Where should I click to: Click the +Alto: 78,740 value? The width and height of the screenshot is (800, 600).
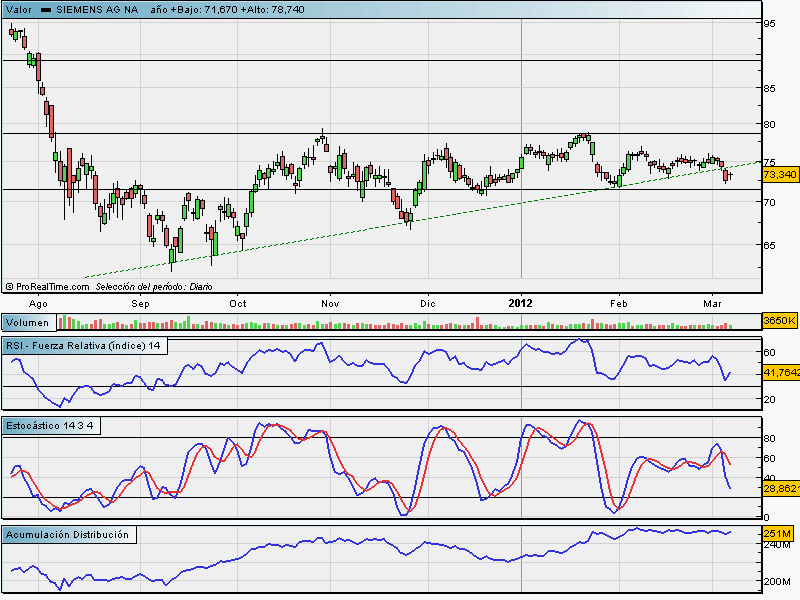(272, 10)
